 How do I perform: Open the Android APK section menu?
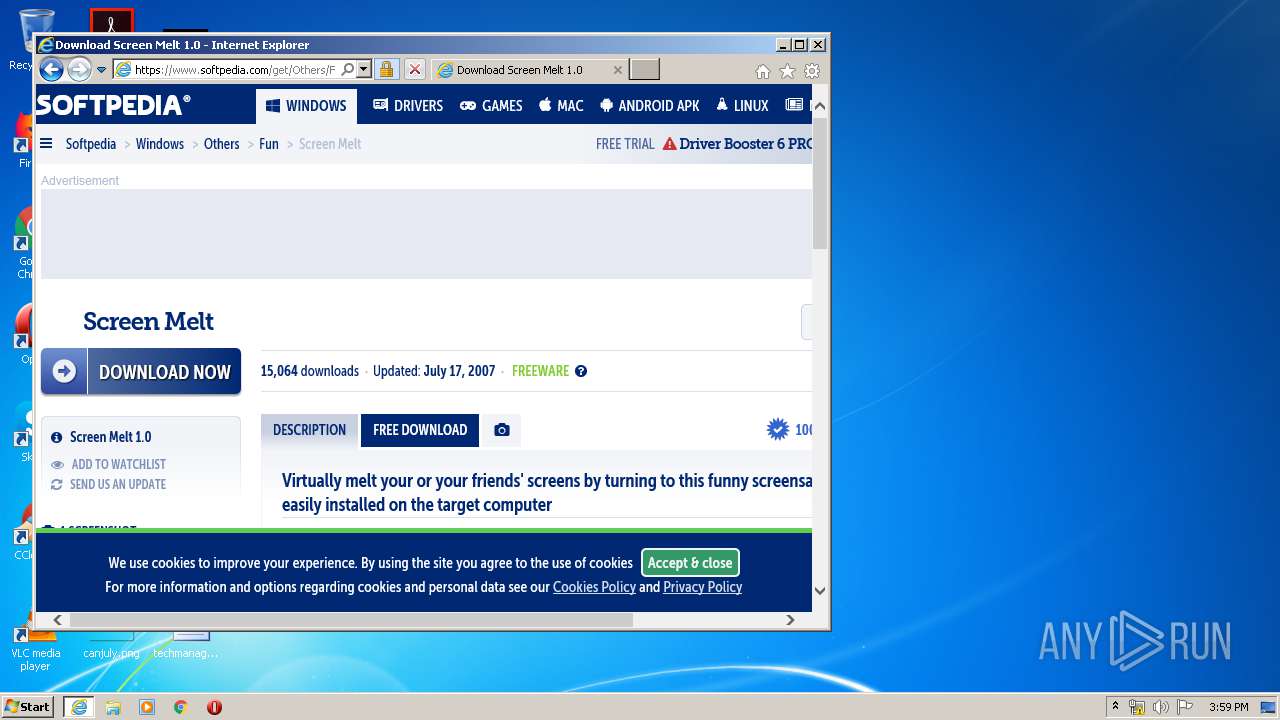tap(650, 106)
